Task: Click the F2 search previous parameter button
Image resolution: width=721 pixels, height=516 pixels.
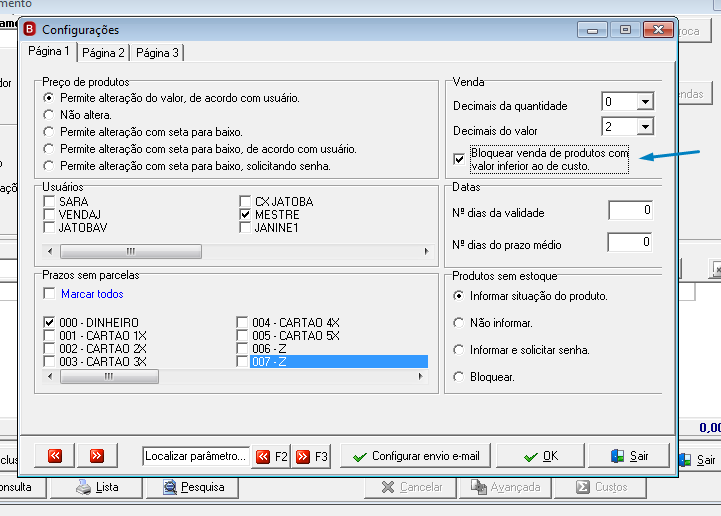Action: pos(271,457)
